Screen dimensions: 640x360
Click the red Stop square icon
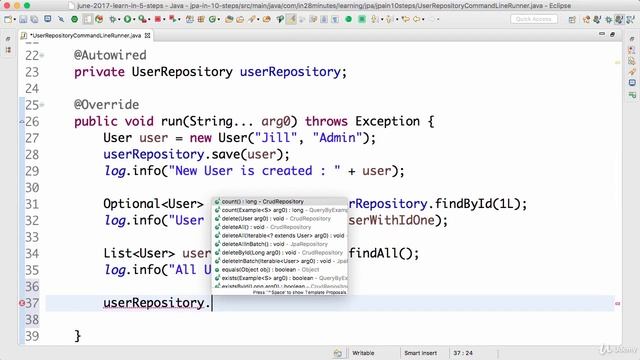tap(158, 19)
